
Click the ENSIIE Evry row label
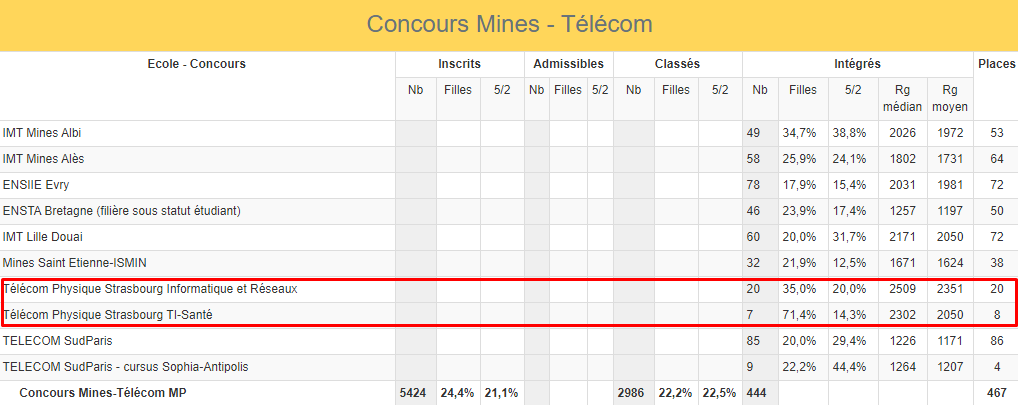[x=36, y=185]
